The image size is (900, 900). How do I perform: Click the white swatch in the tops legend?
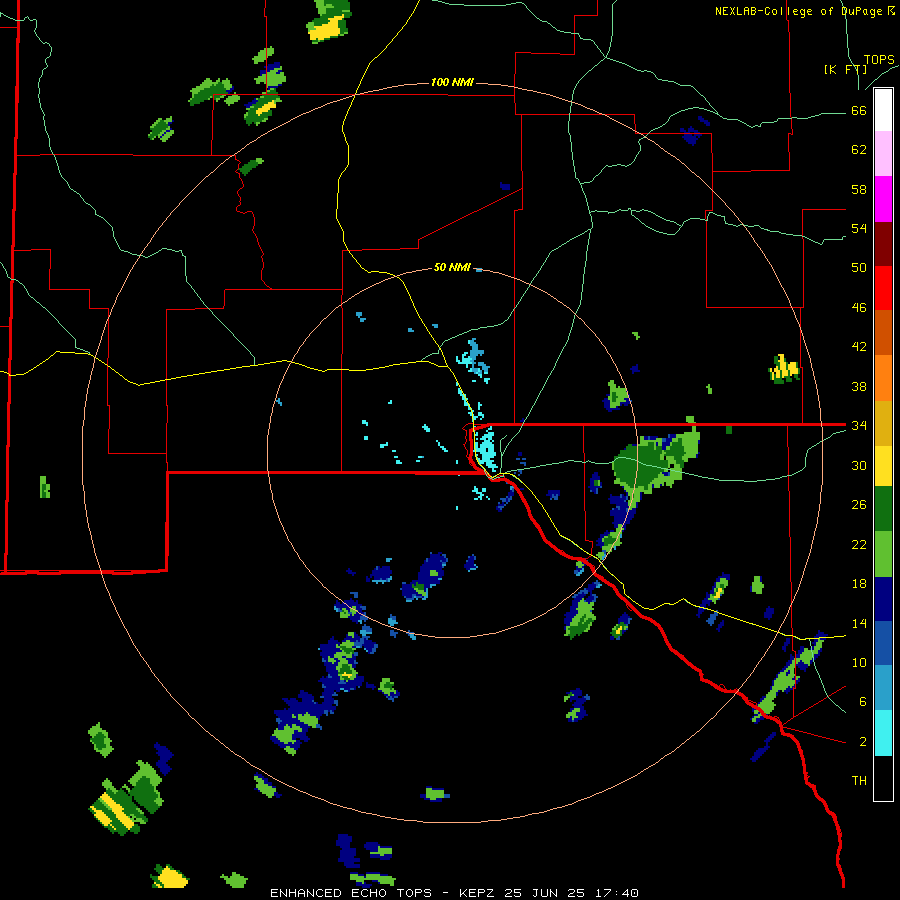pyautogui.click(x=883, y=110)
